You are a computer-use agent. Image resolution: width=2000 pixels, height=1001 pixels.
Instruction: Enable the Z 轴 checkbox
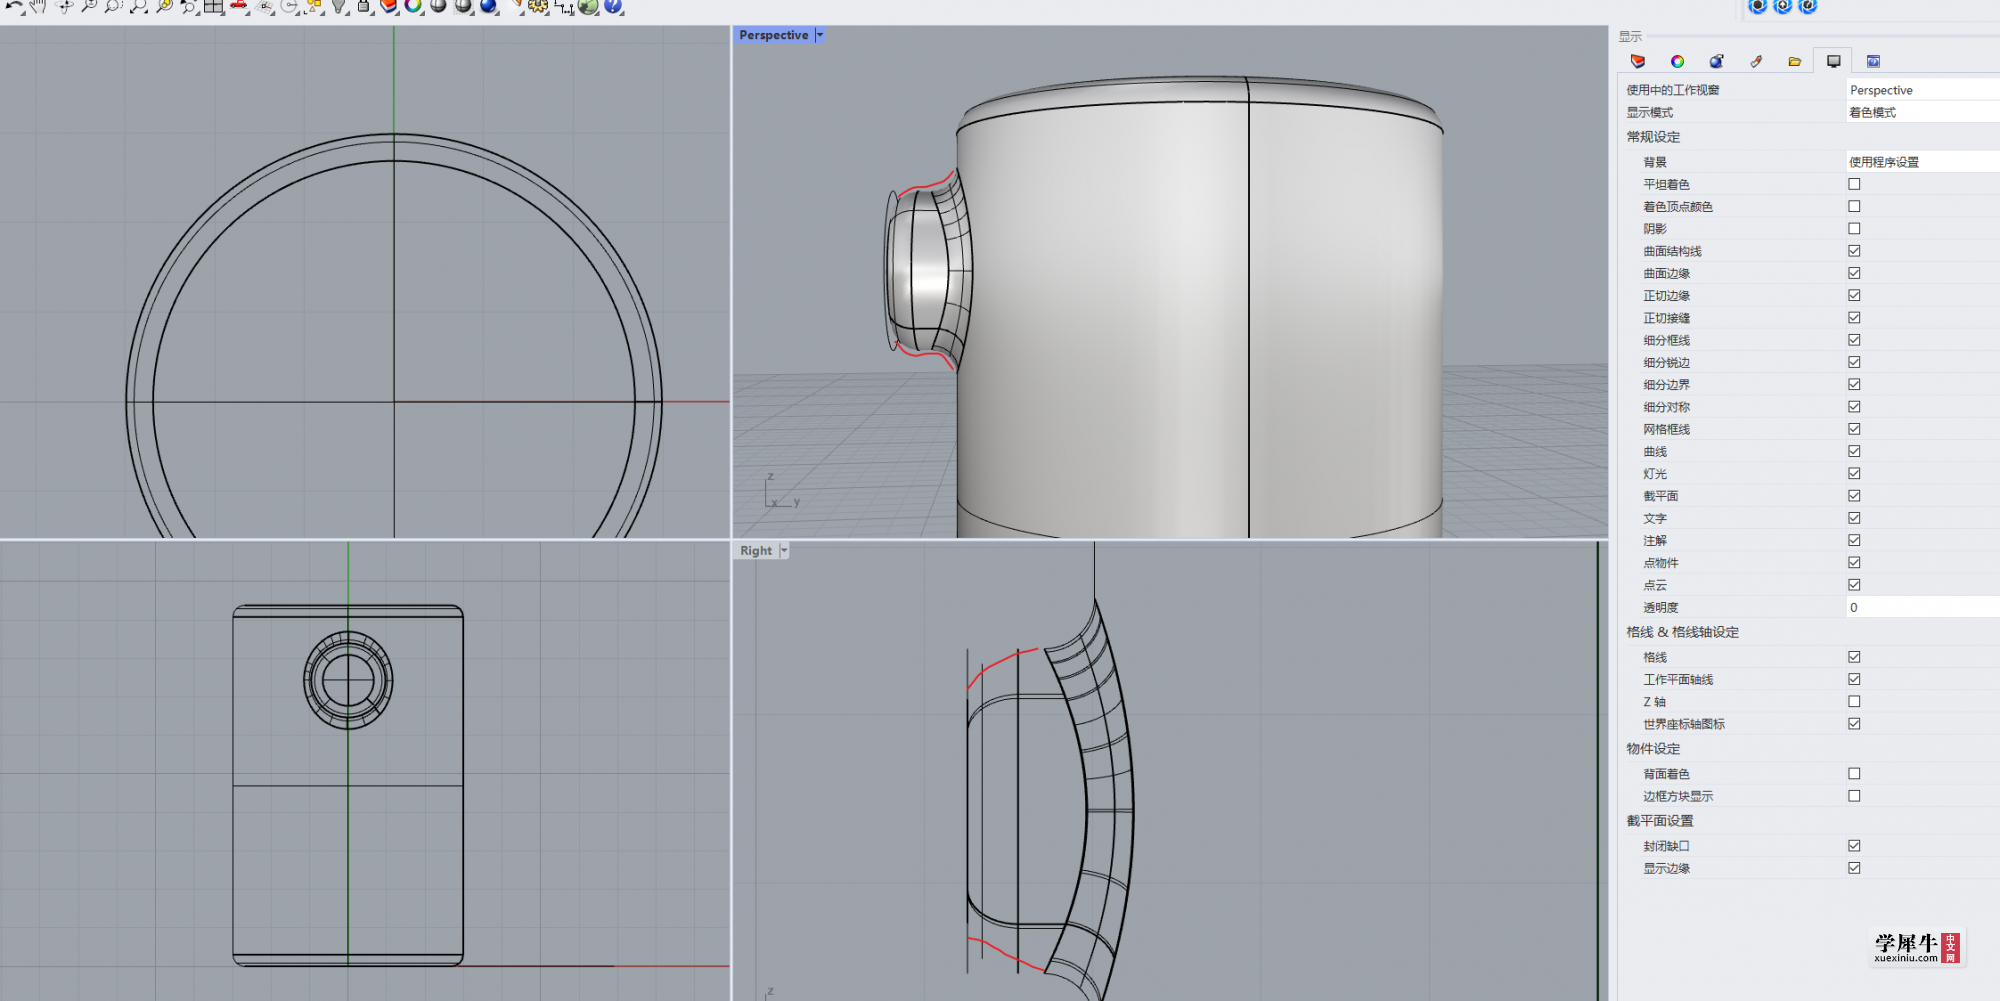(1854, 701)
